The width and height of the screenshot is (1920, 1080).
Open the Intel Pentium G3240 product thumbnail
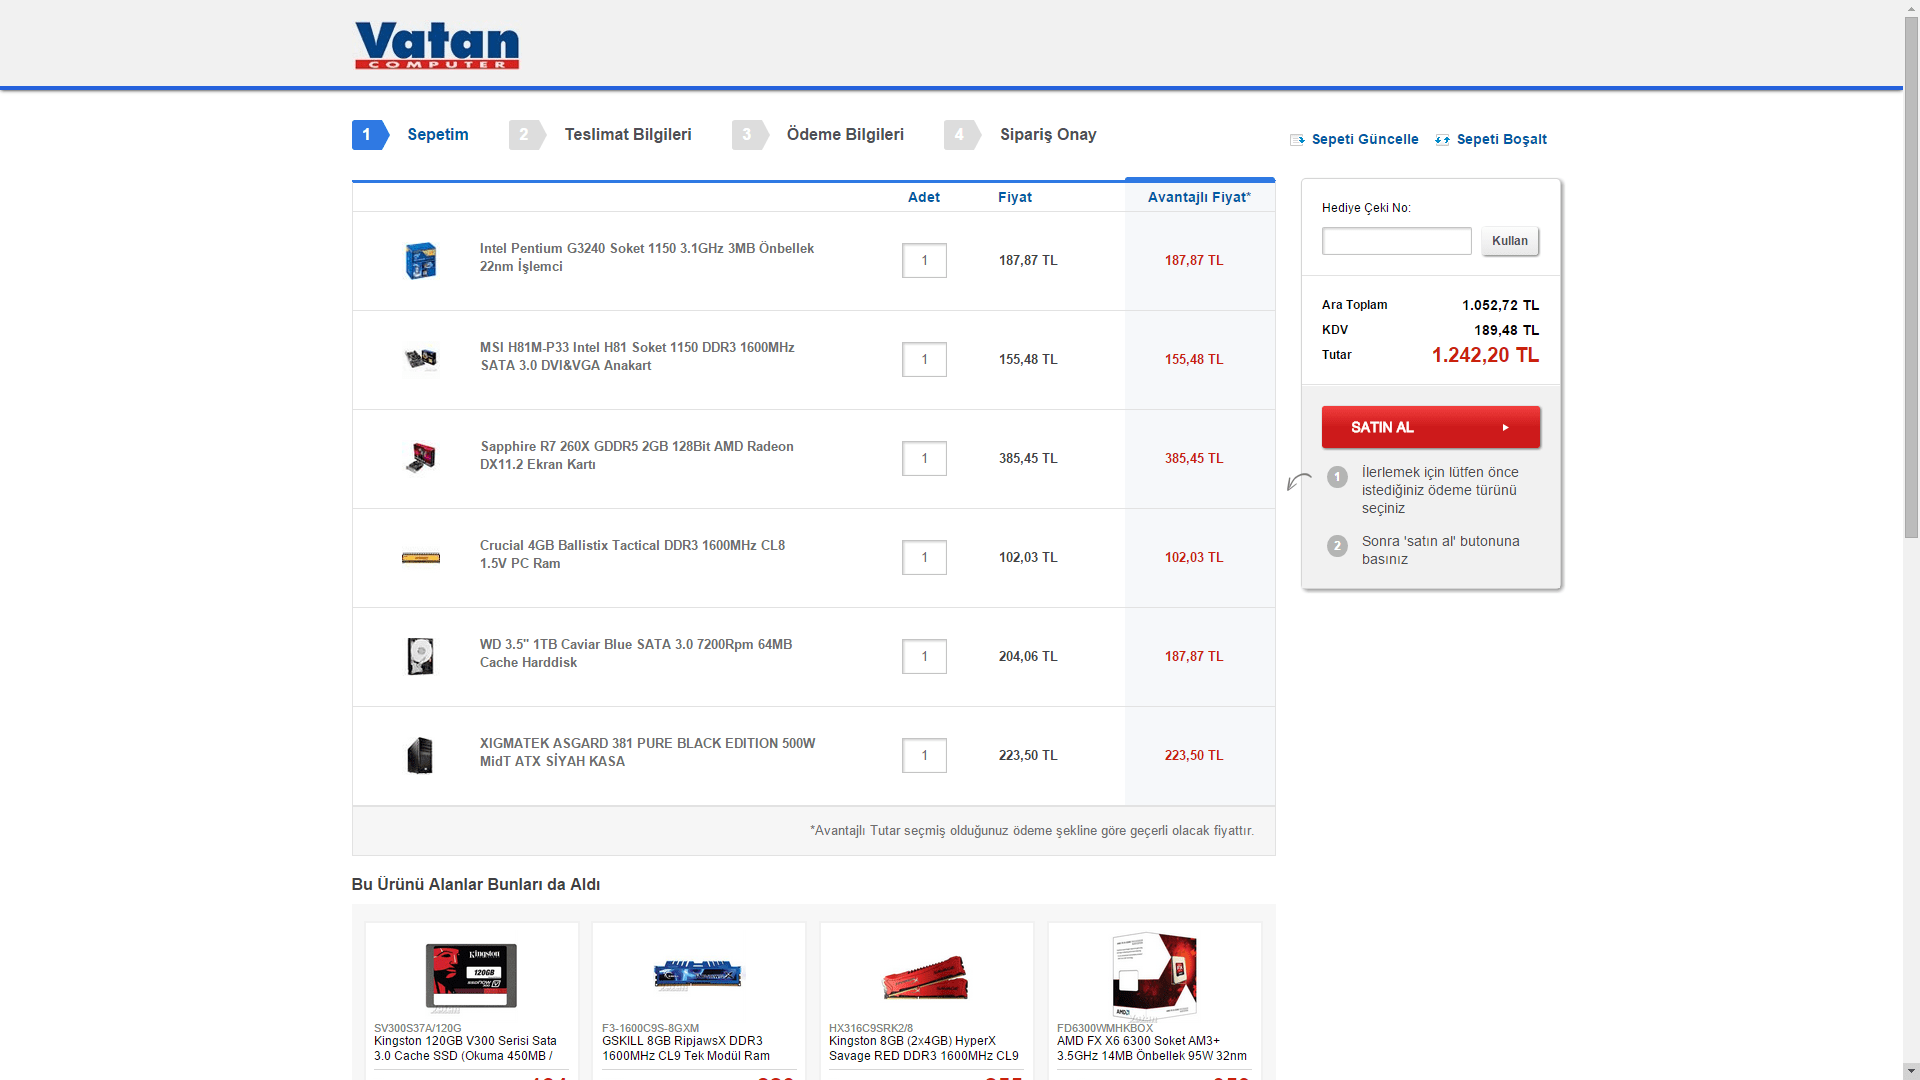click(421, 261)
